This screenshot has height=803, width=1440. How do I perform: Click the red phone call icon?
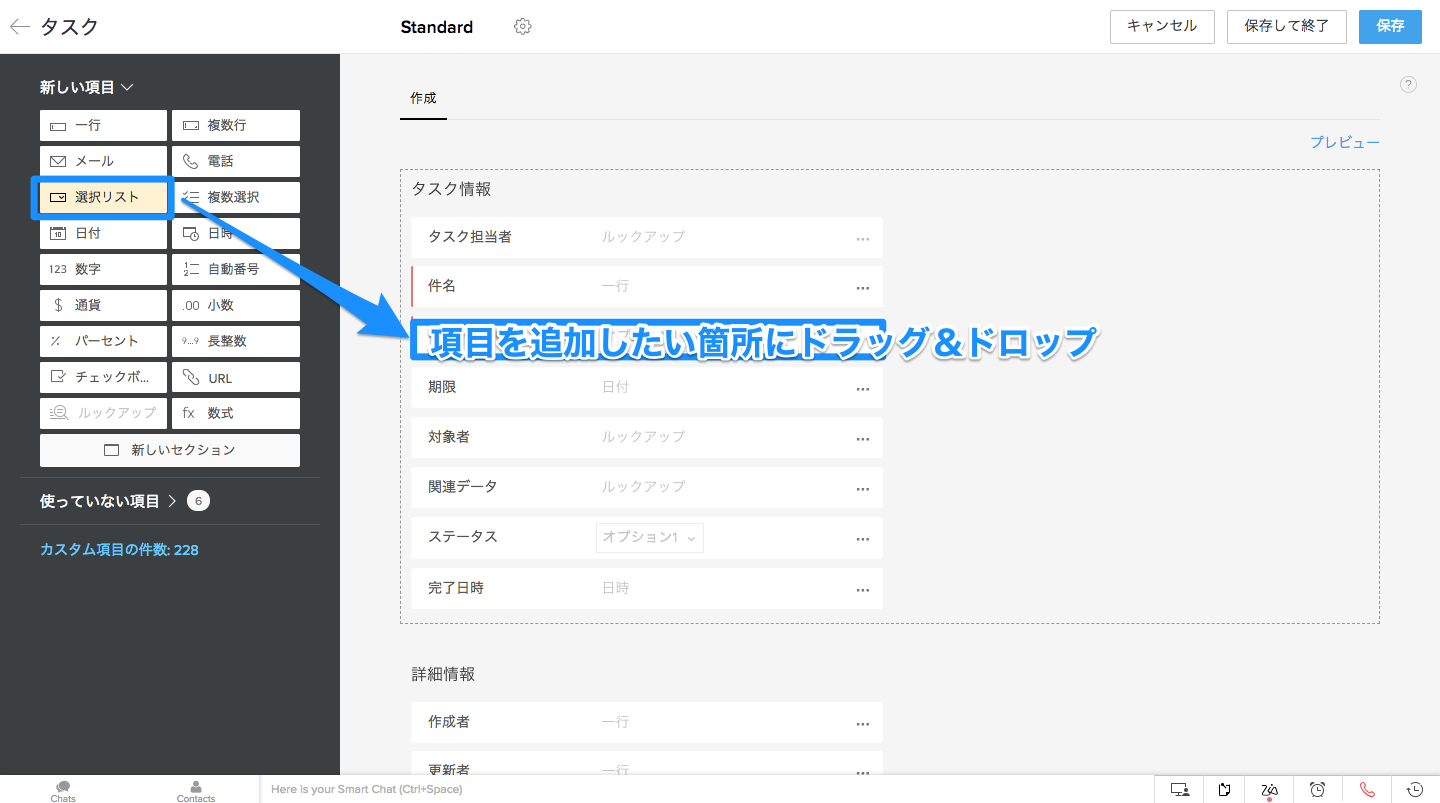[1367, 789]
